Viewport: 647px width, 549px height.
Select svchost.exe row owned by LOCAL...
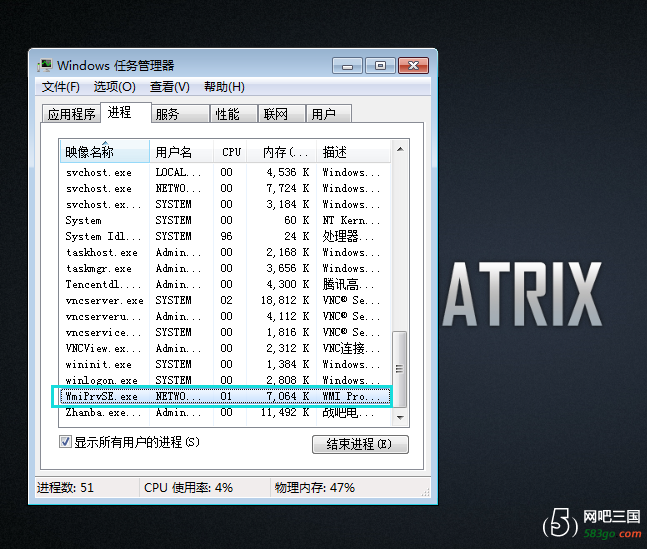pos(225,173)
